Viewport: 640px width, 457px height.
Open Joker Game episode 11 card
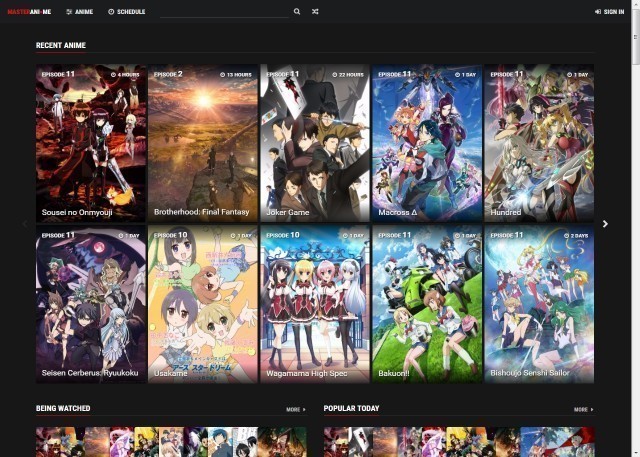pos(315,143)
